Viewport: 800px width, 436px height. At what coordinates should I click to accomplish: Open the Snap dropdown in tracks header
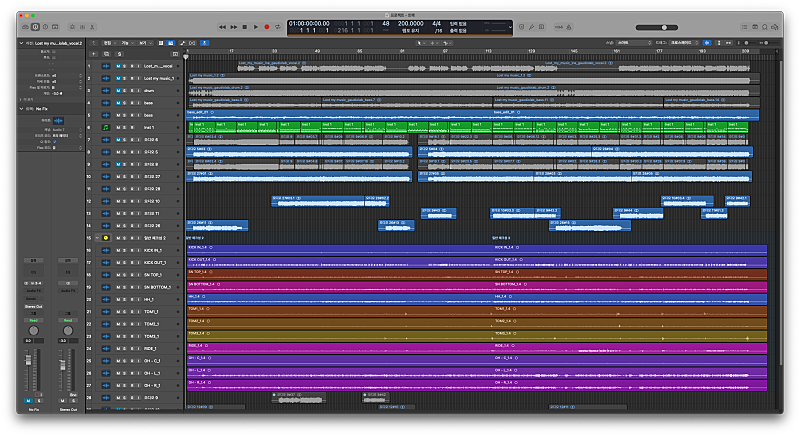coord(635,44)
